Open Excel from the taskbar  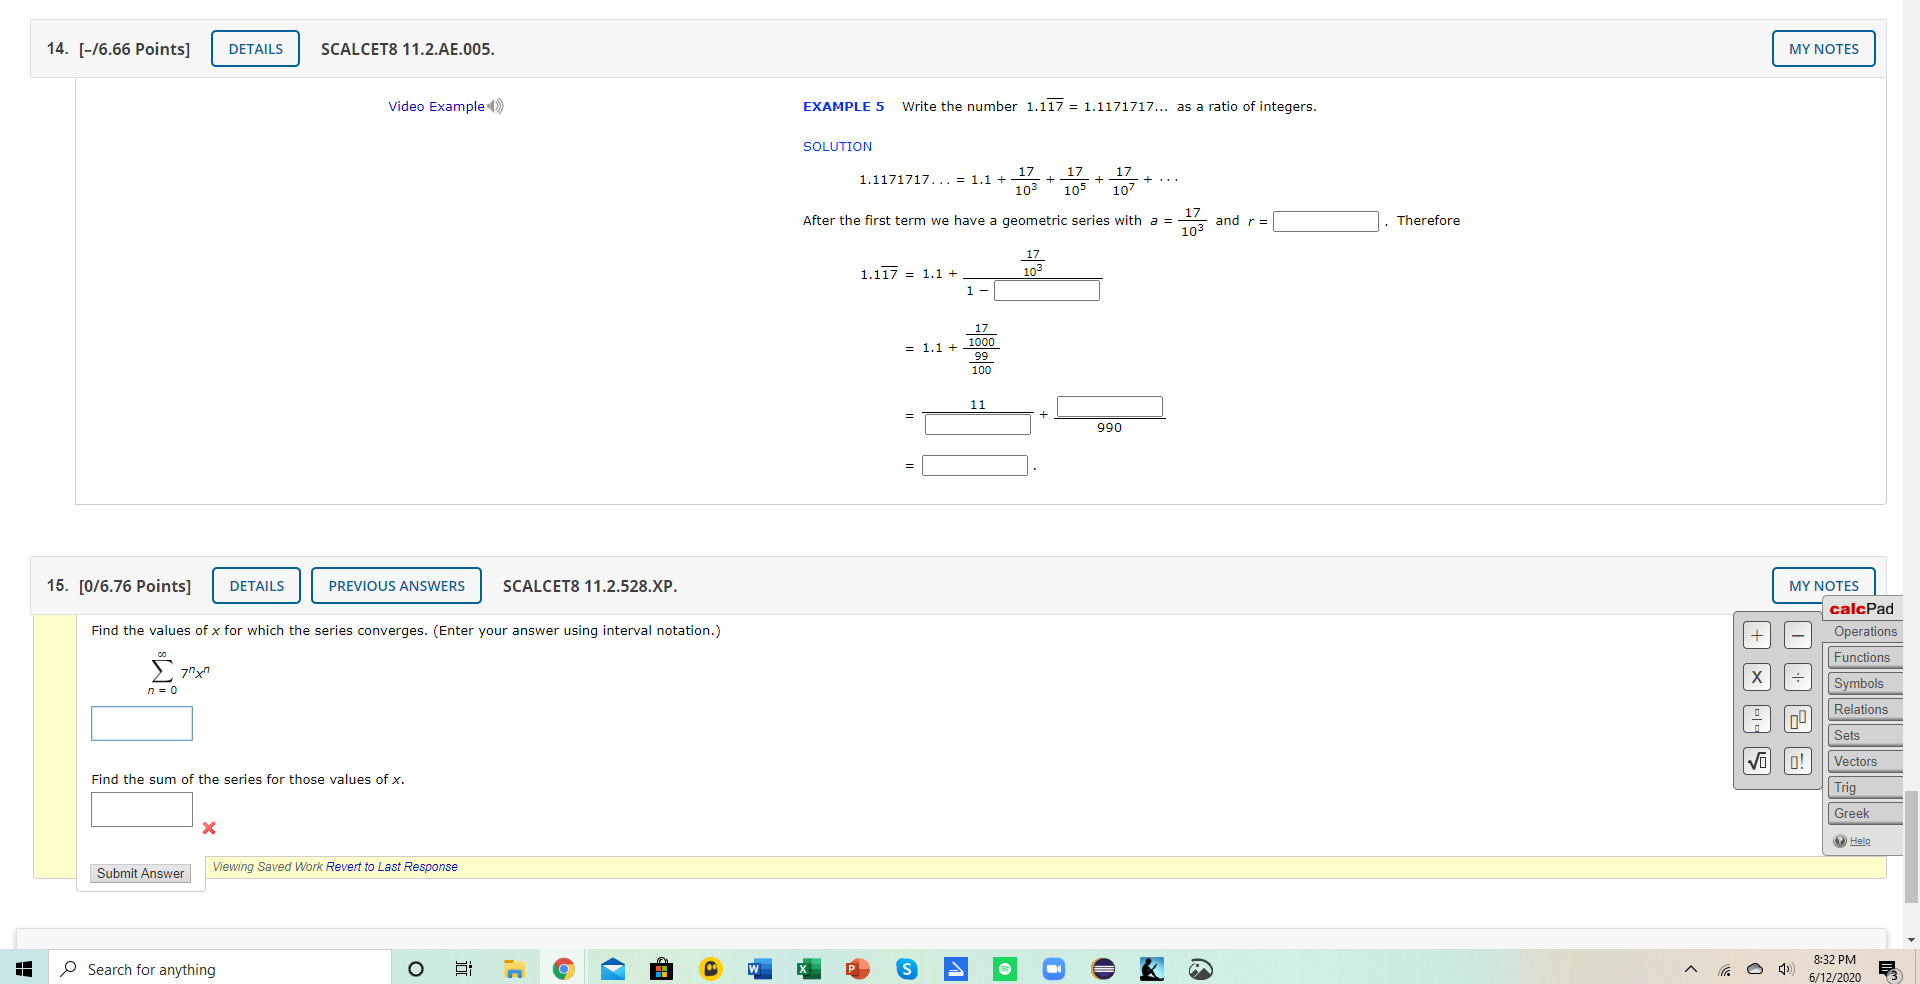(808, 969)
